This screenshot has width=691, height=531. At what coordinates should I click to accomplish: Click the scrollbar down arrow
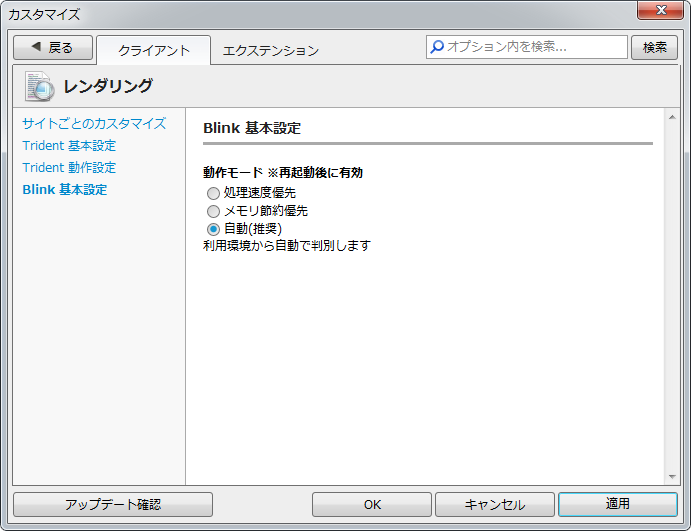[x=672, y=476]
